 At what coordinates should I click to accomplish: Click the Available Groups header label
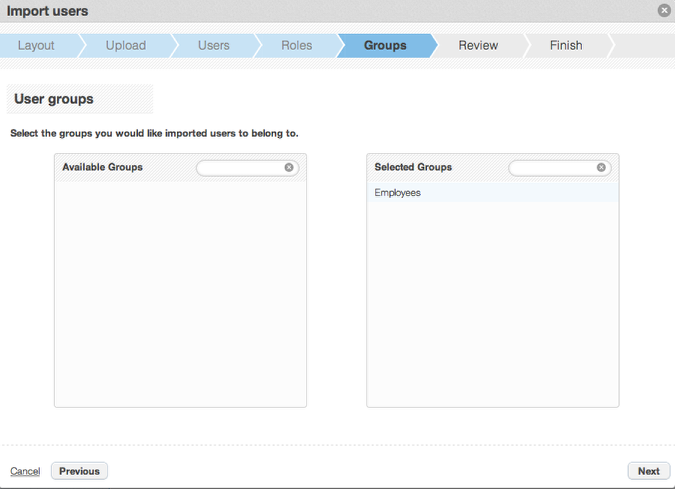click(102, 167)
